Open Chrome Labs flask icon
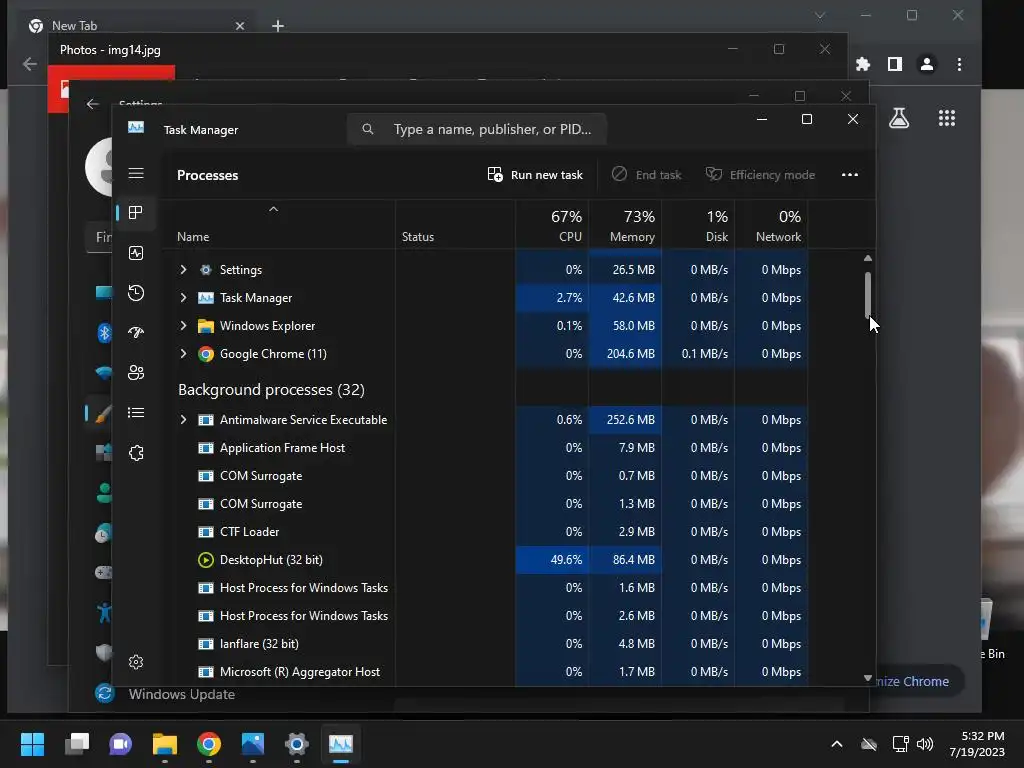 click(899, 118)
